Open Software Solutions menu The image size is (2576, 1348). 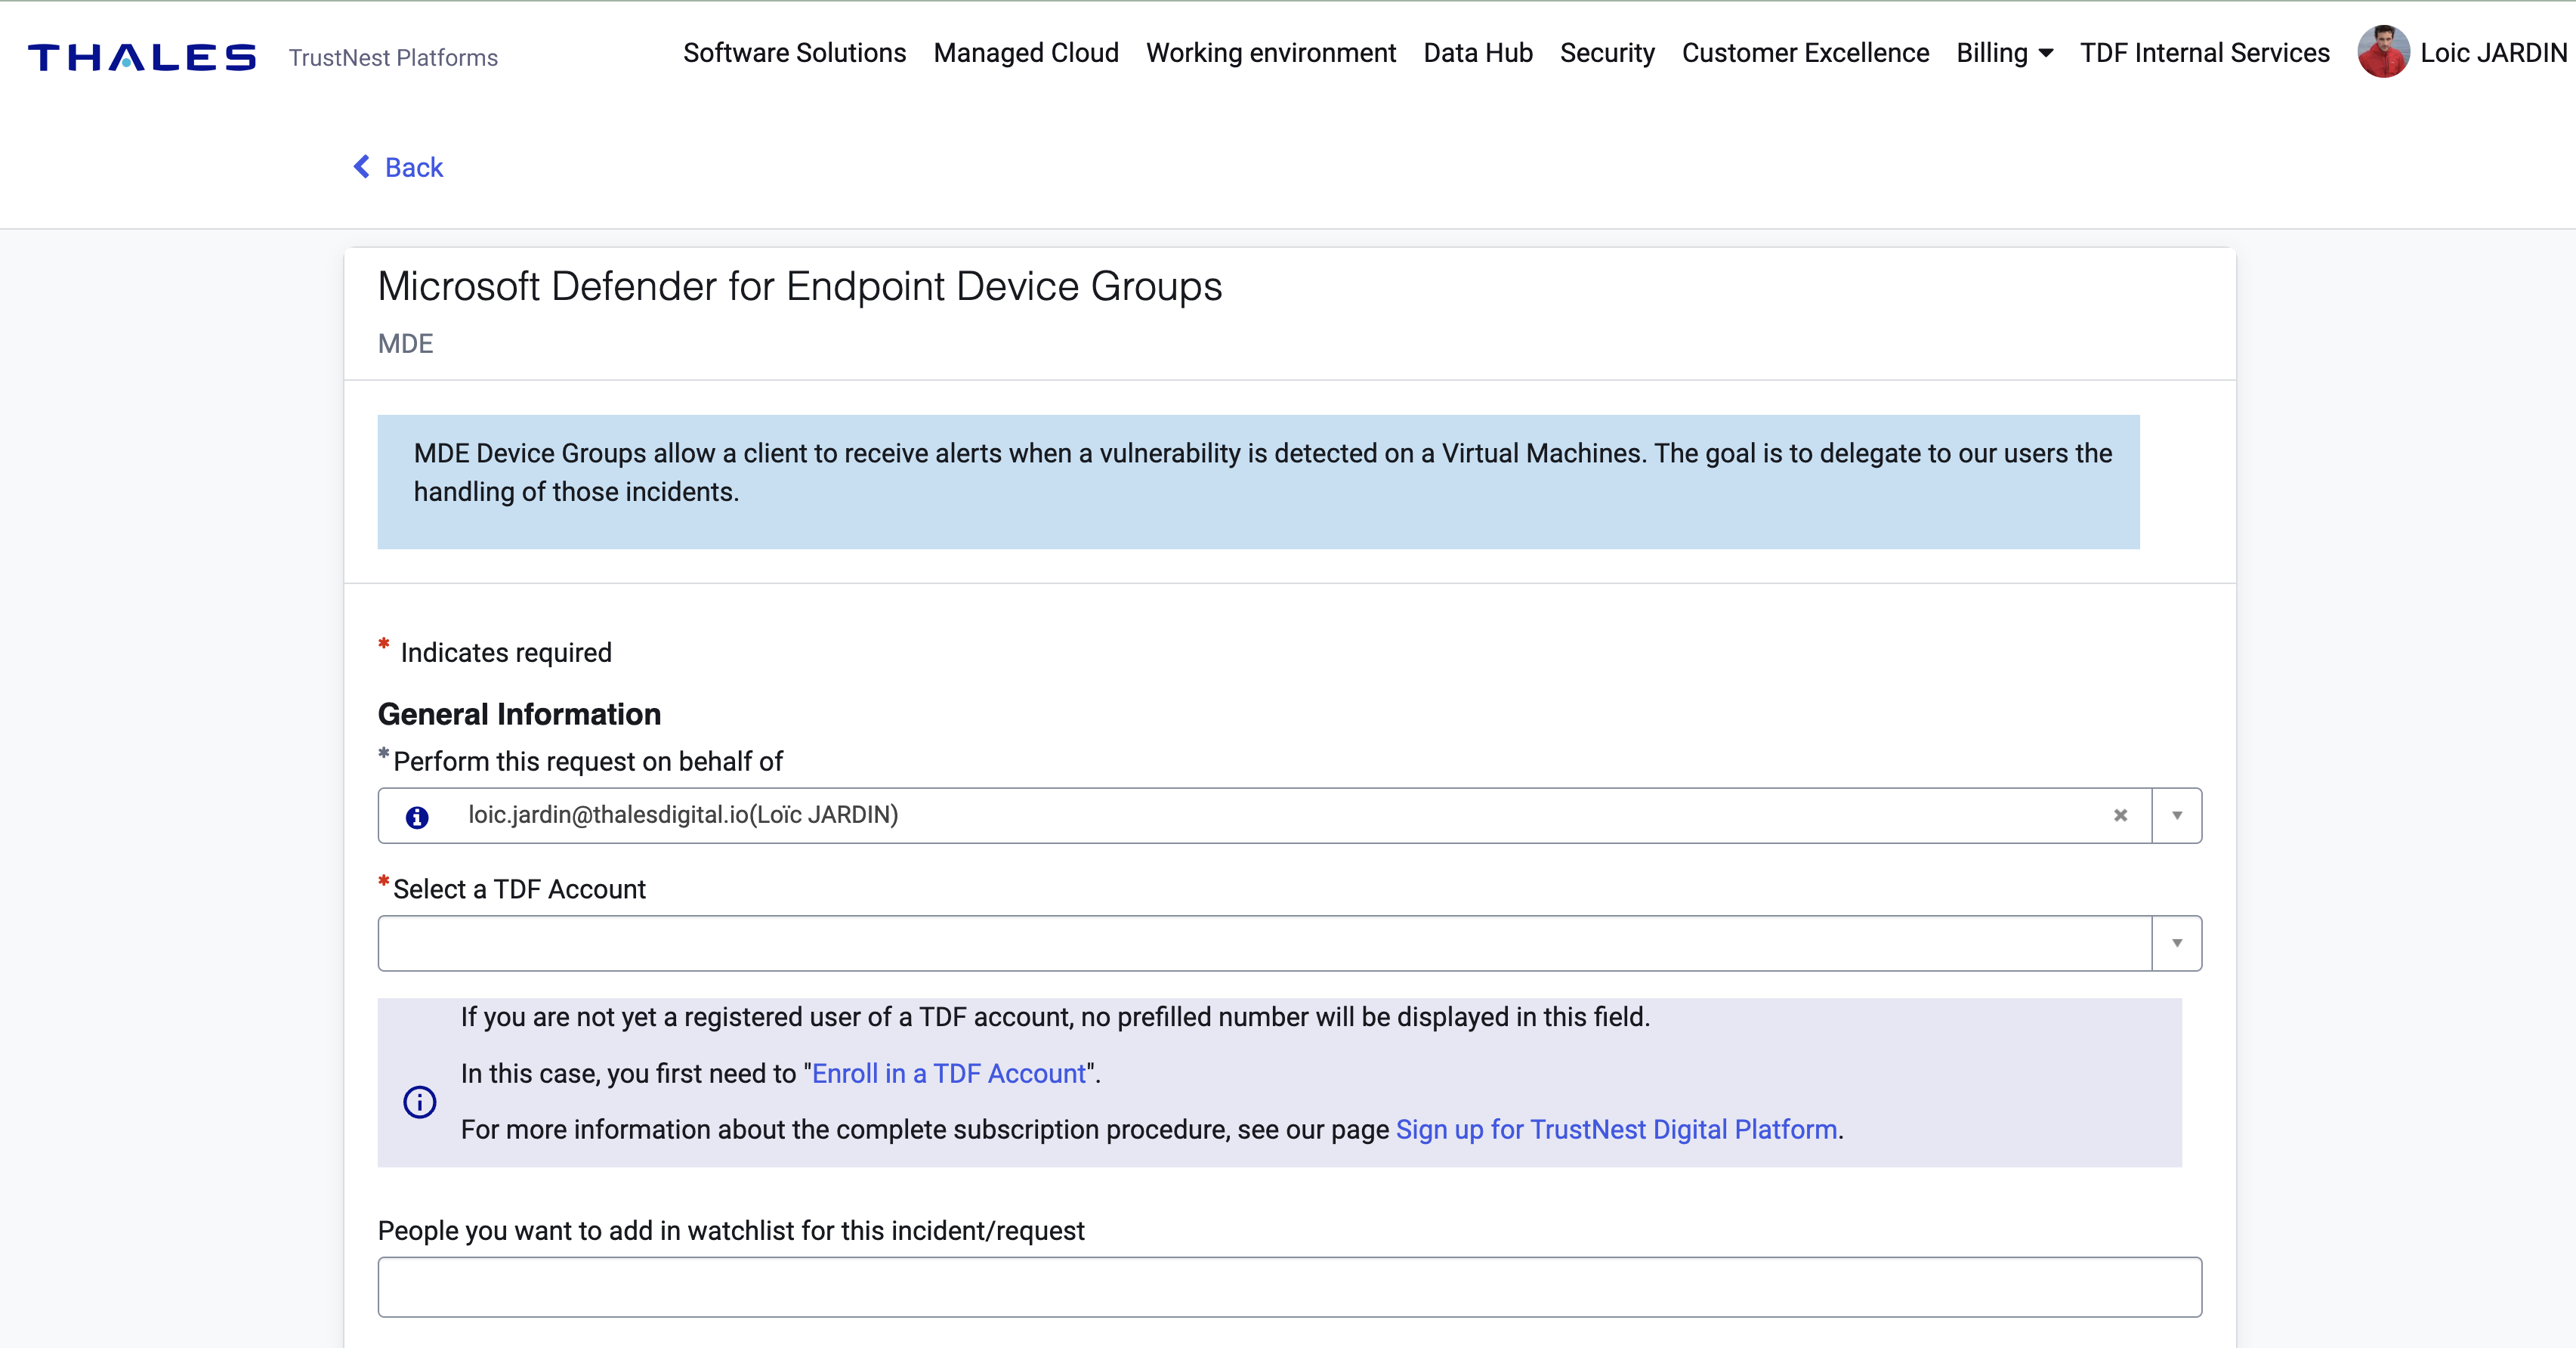795,53
